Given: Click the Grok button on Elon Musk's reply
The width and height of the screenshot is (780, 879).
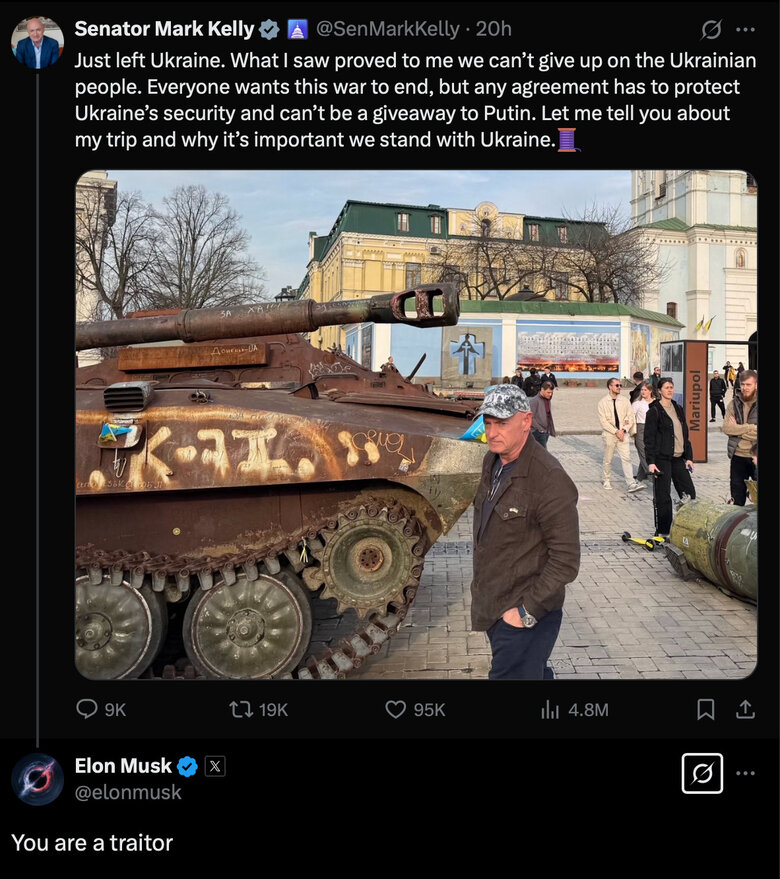Looking at the screenshot, I should [702, 773].
